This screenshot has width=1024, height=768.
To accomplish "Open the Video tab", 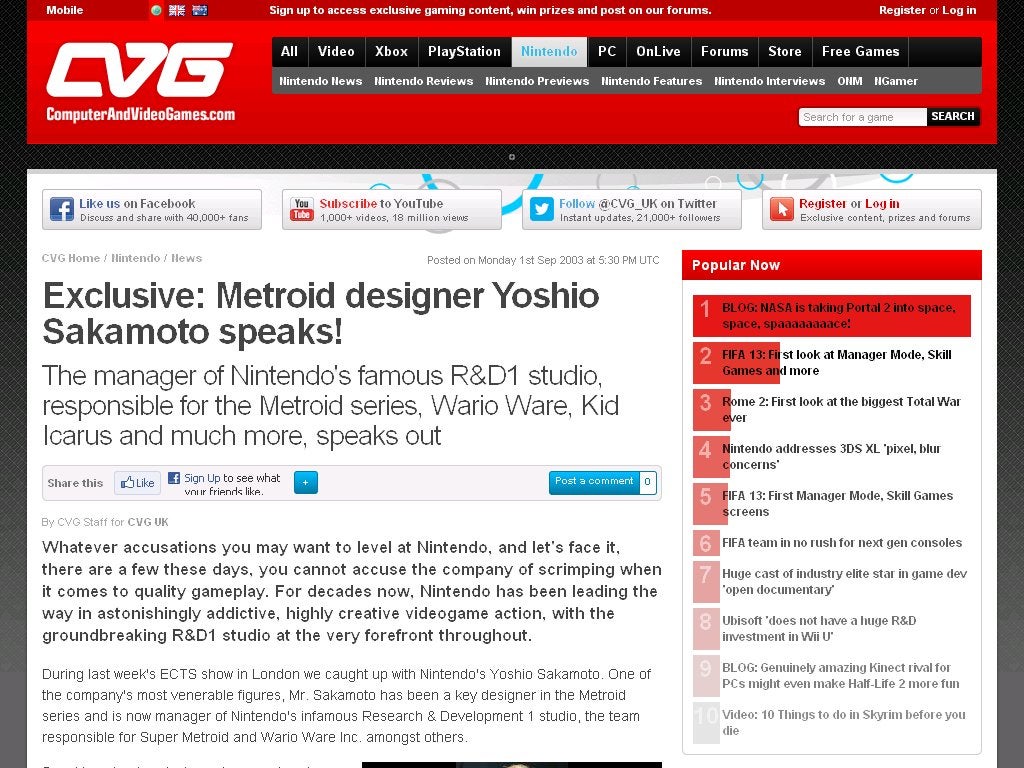I will pos(336,52).
